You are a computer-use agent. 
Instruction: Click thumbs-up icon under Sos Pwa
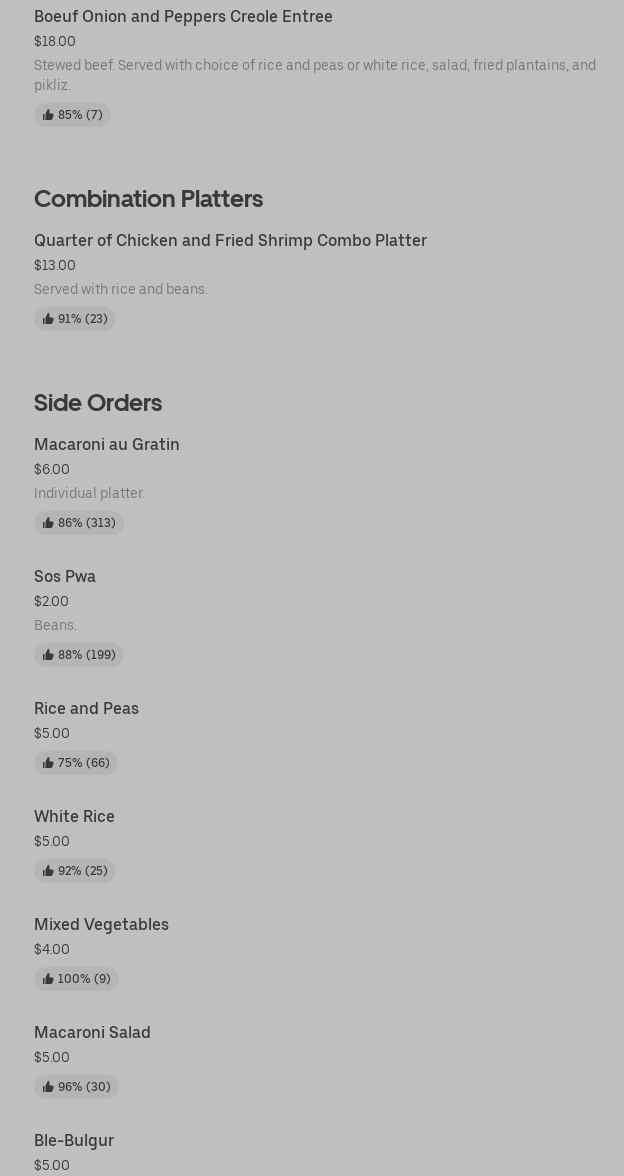[x=48, y=655]
